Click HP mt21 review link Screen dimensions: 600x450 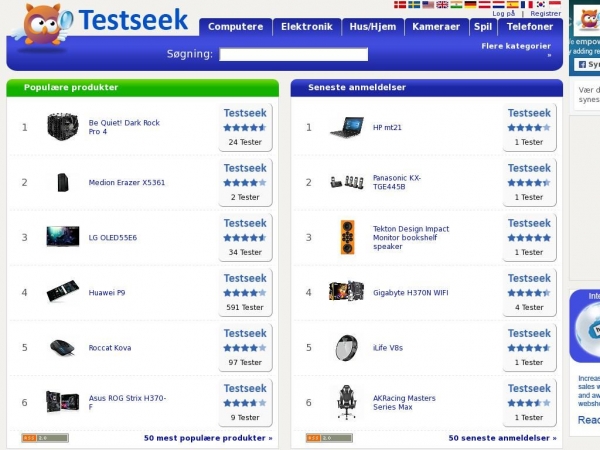(387, 127)
